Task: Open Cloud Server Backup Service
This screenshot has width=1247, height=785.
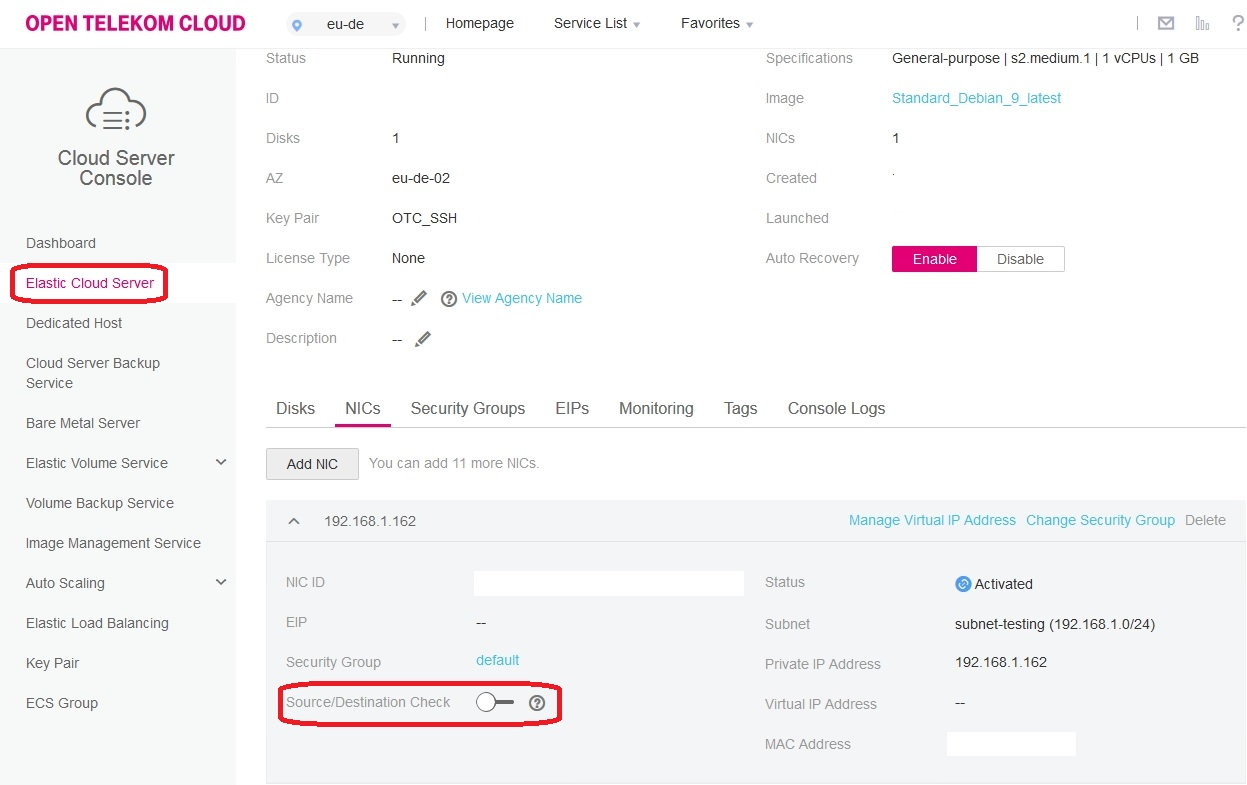Action: (x=93, y=373)
